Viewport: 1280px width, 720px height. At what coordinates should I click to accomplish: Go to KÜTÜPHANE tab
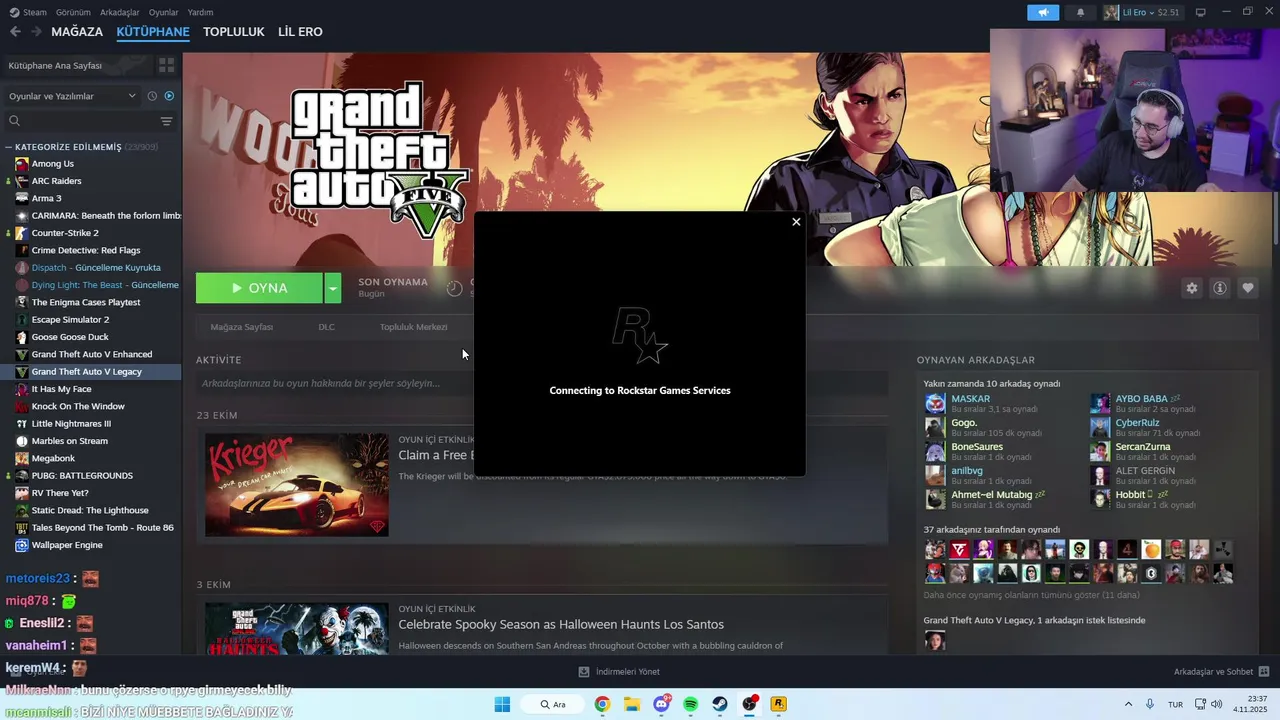tap(153, 32)
